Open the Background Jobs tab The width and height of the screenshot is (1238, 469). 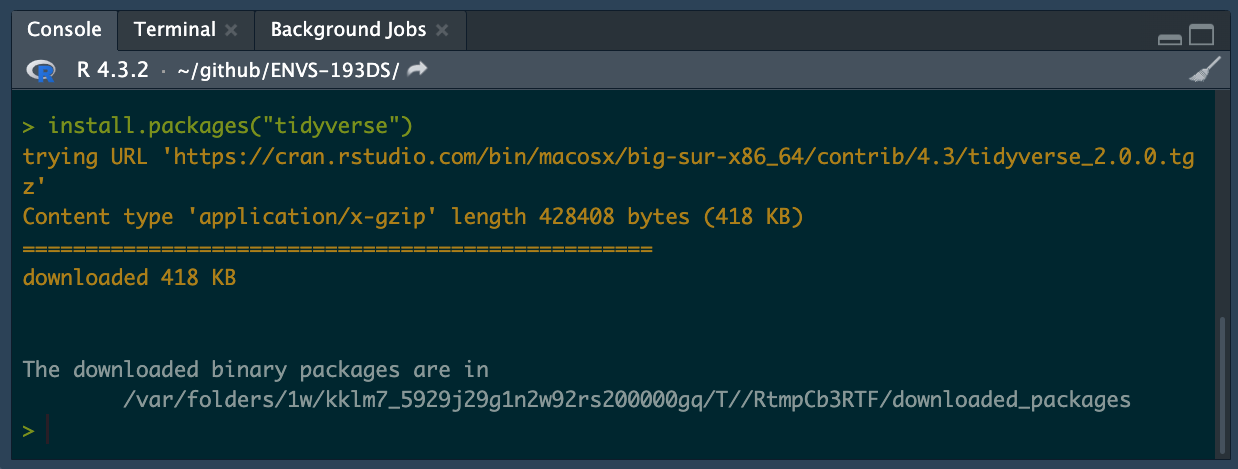[347, 30]
